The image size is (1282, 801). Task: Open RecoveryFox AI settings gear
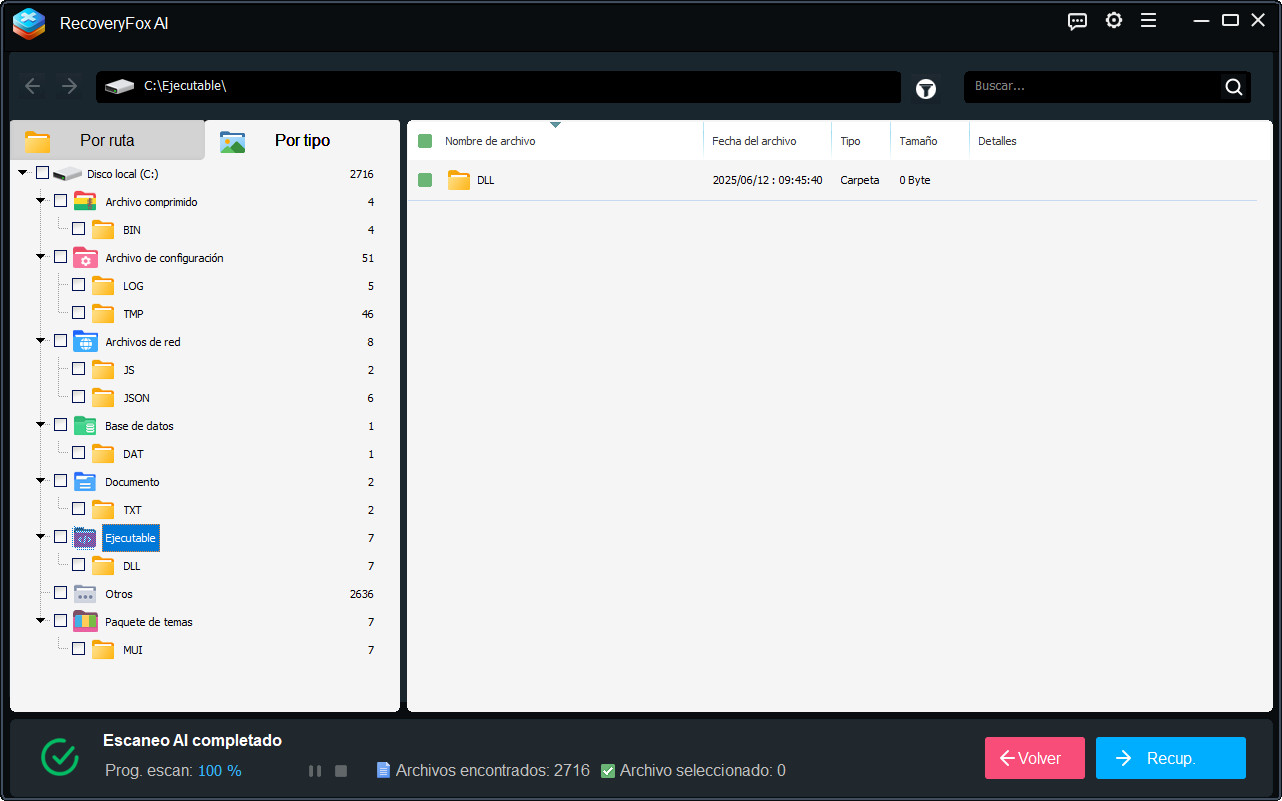click(x=1113, y=20)
